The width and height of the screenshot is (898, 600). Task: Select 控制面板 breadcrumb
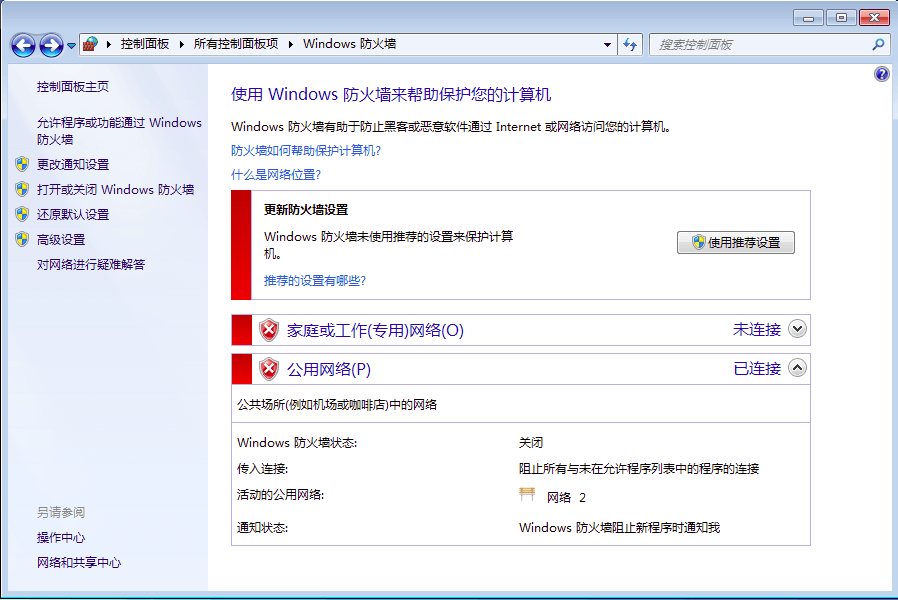[x=145, y=44]
